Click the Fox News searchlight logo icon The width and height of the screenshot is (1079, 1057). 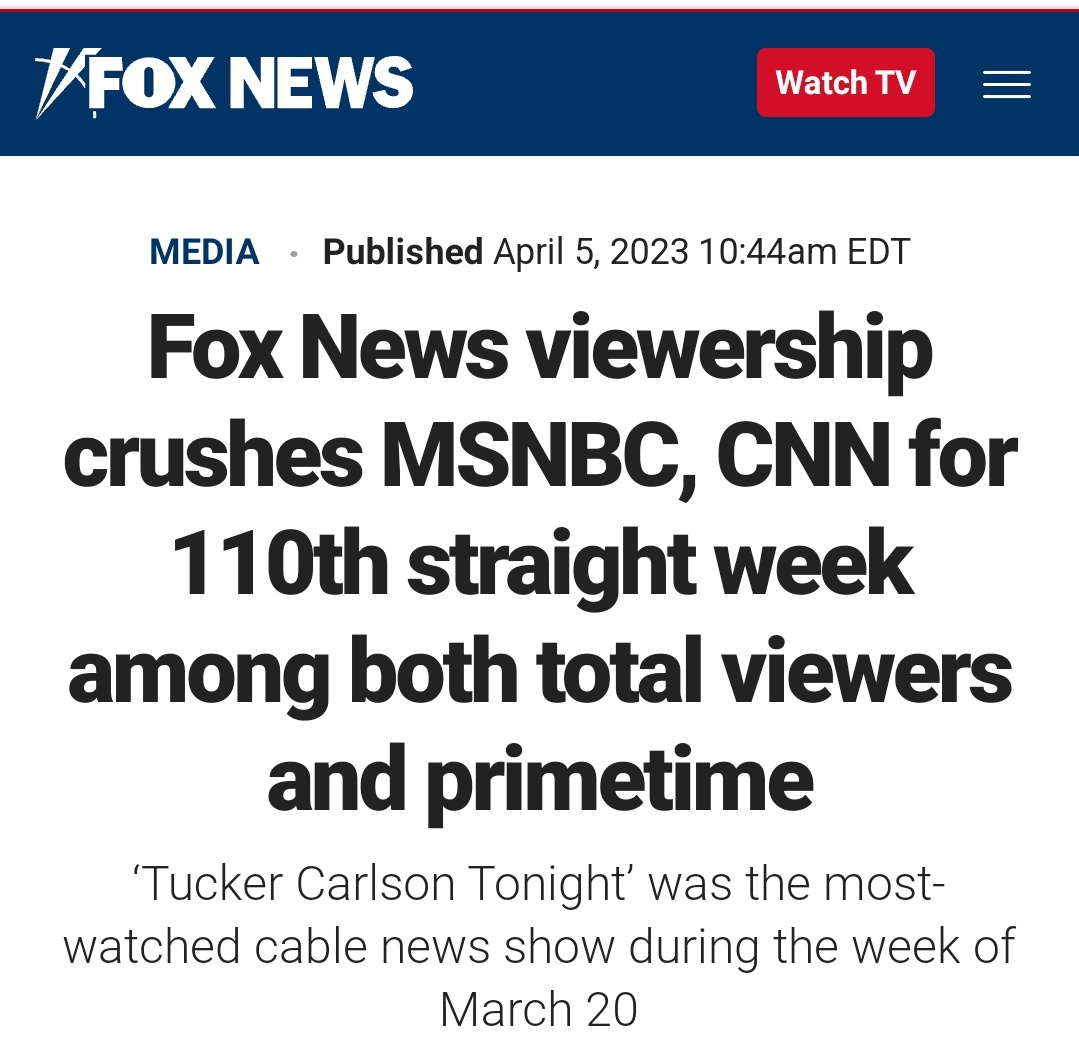[67, 83]
